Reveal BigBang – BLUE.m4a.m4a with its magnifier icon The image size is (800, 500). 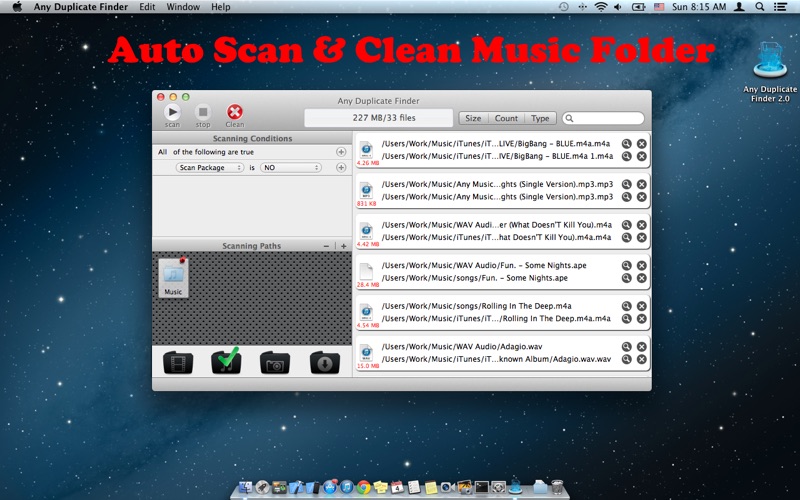(627, 144)
